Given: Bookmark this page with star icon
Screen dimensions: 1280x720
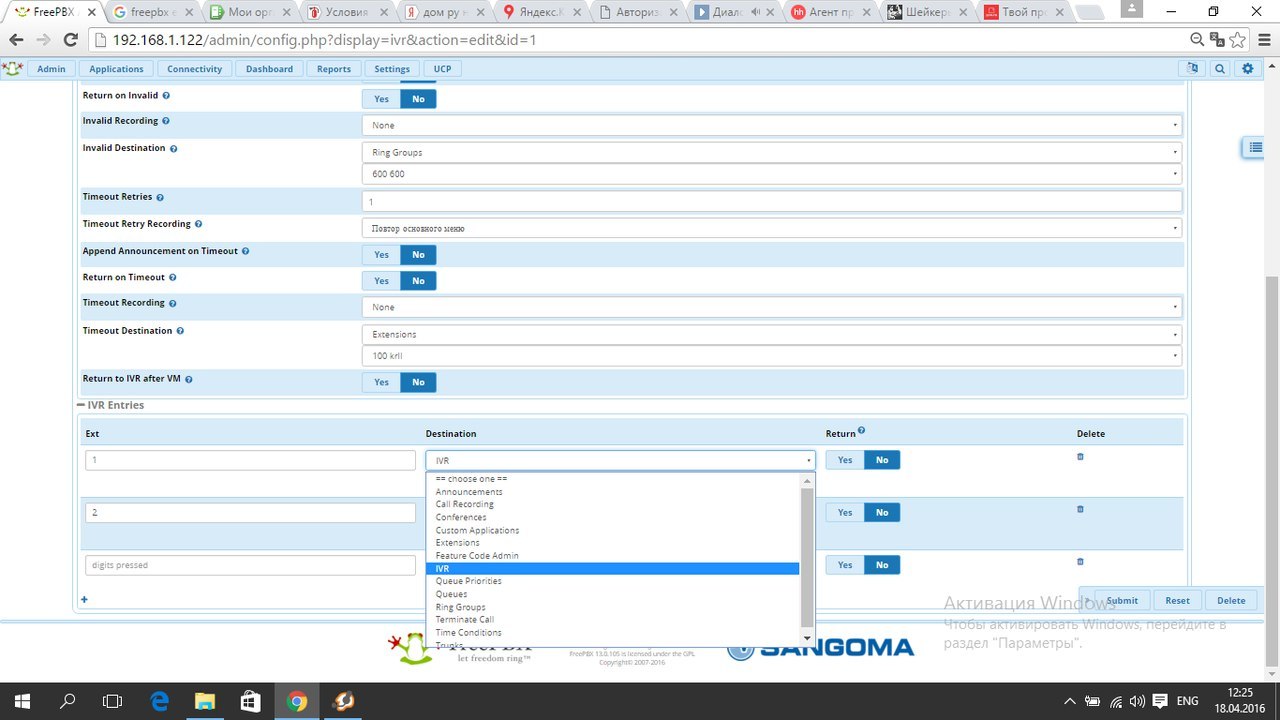Looking at the screenshot, I should point(1238,40).
